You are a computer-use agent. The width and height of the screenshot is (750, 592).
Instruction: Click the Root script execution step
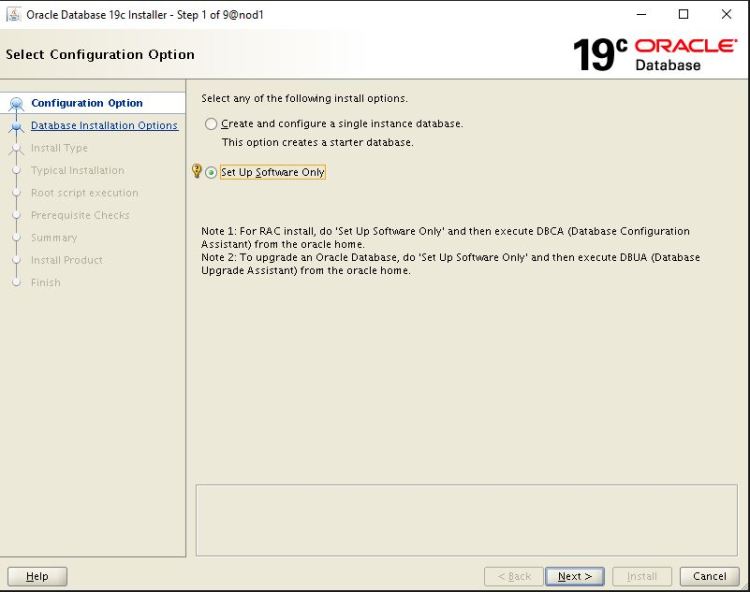84,193
